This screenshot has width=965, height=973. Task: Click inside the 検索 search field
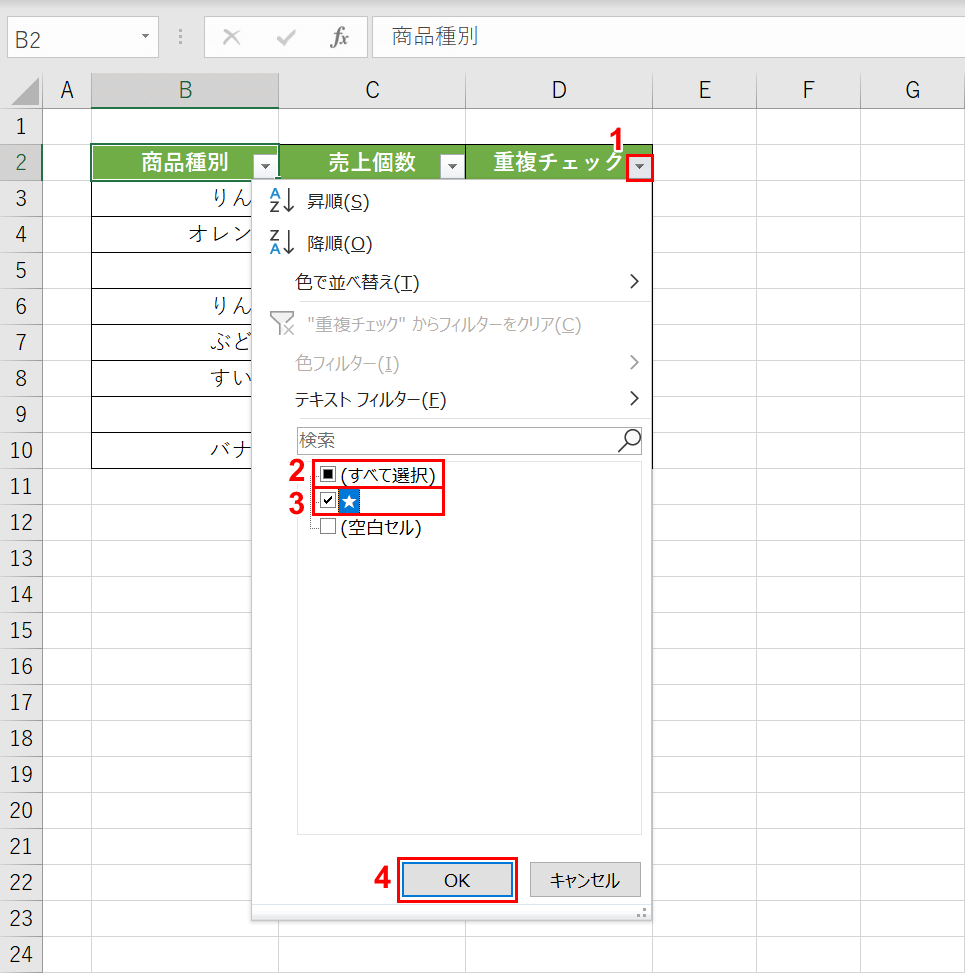450,440
